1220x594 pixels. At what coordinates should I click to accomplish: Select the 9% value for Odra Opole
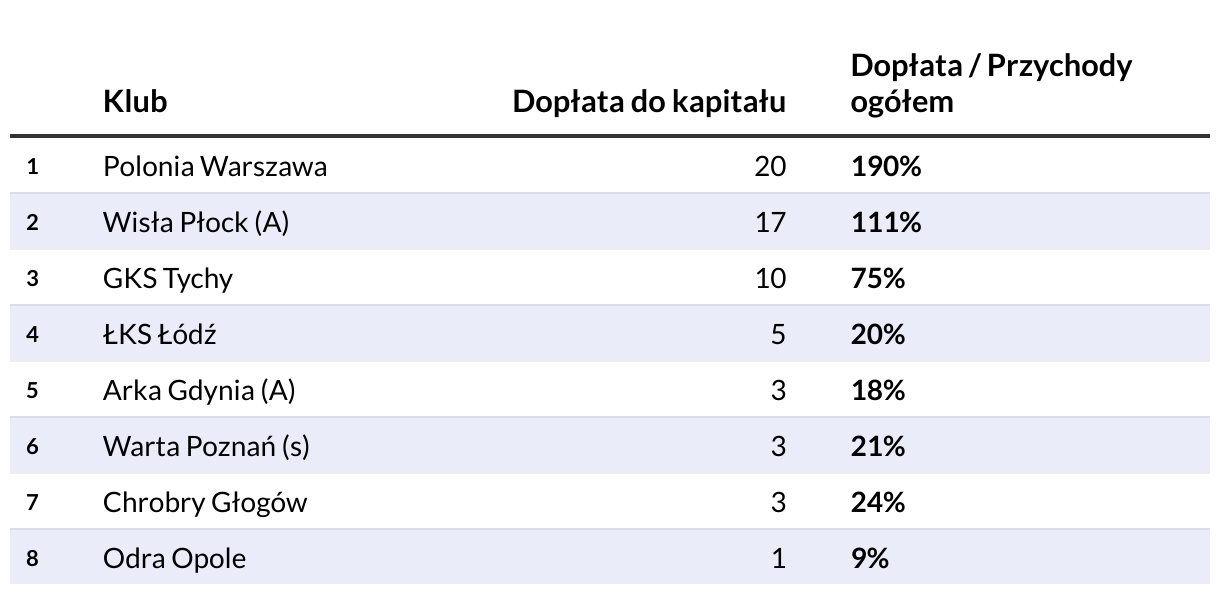(x=870, y=558)
